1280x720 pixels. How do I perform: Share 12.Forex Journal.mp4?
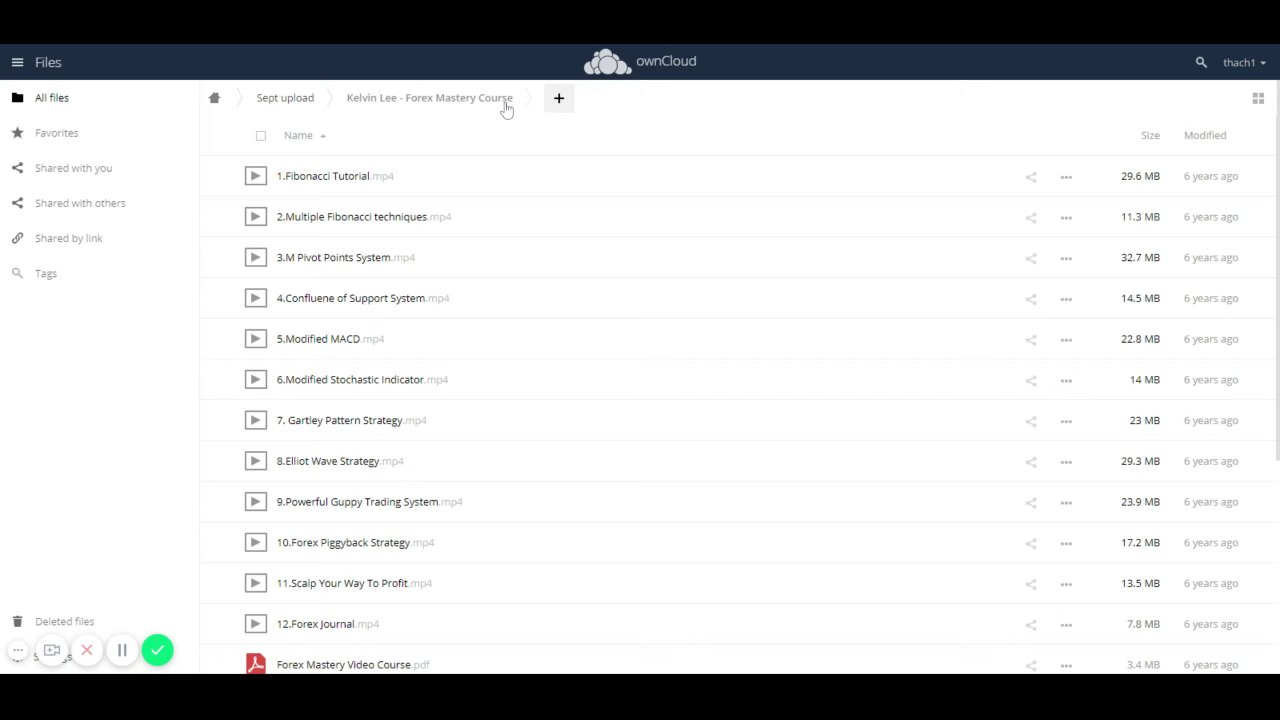tap(1031, 625)
